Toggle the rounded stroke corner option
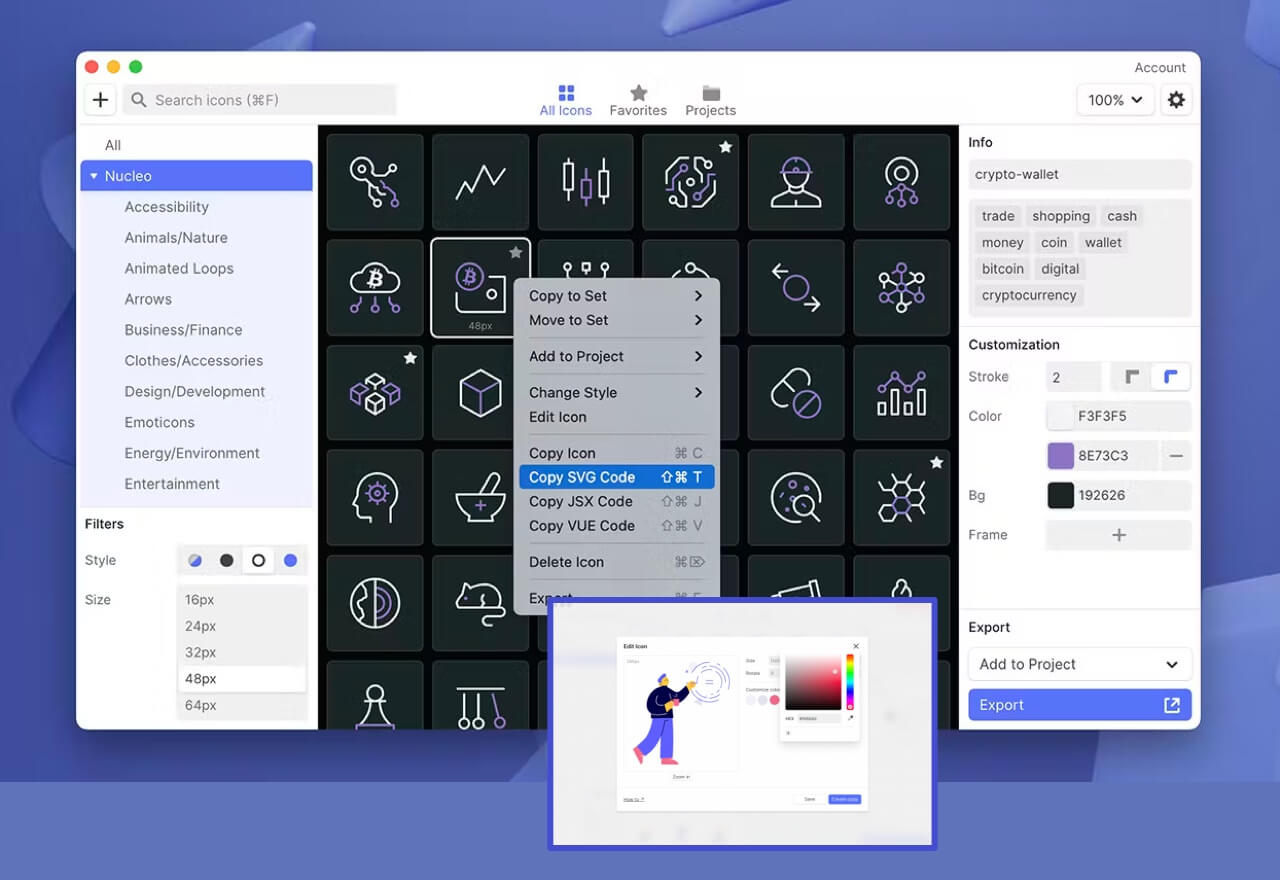Viewport: 1280px width, 880px height. coord(1170,377)
